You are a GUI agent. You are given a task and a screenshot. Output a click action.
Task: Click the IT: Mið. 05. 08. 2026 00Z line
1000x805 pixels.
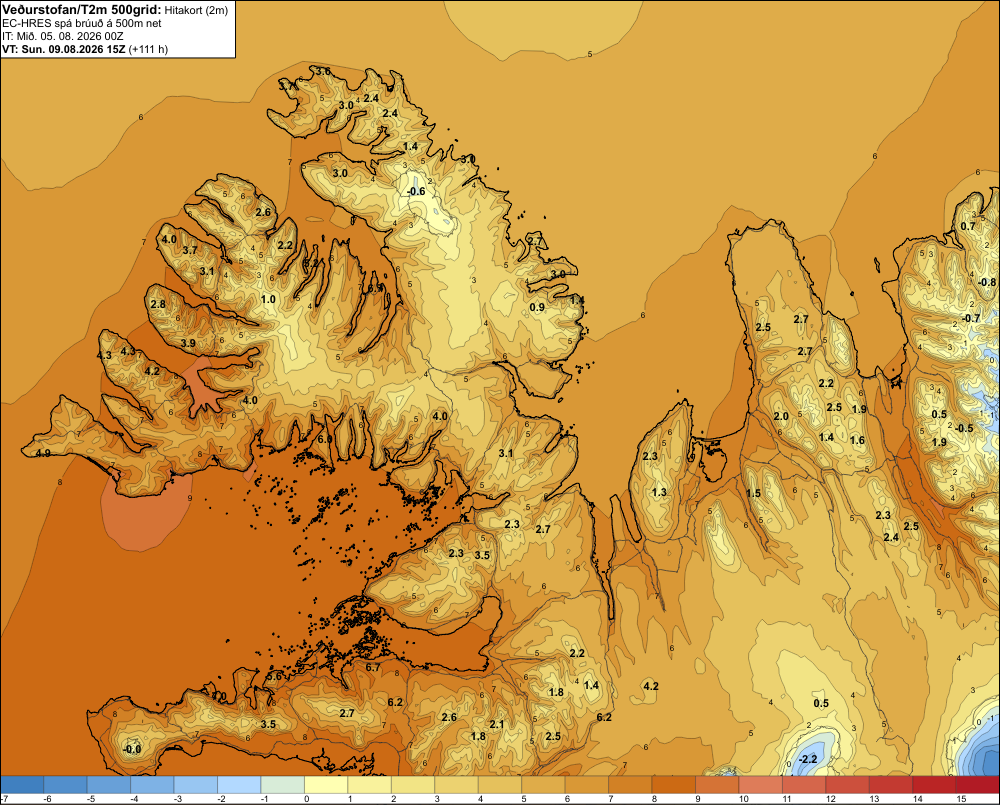tap(62, 36)
